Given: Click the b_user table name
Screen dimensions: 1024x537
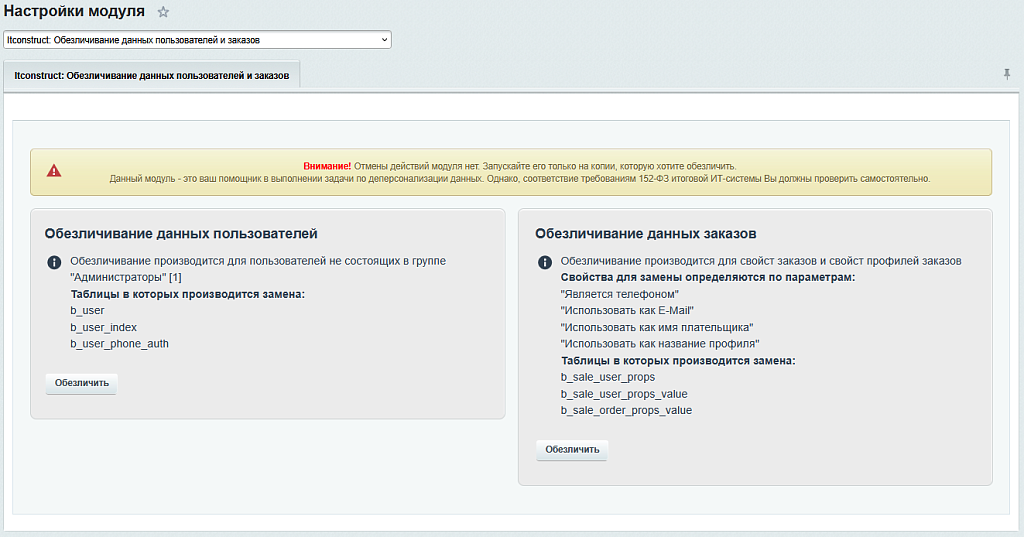Looking at the screenshot, I should click(87, 311).
